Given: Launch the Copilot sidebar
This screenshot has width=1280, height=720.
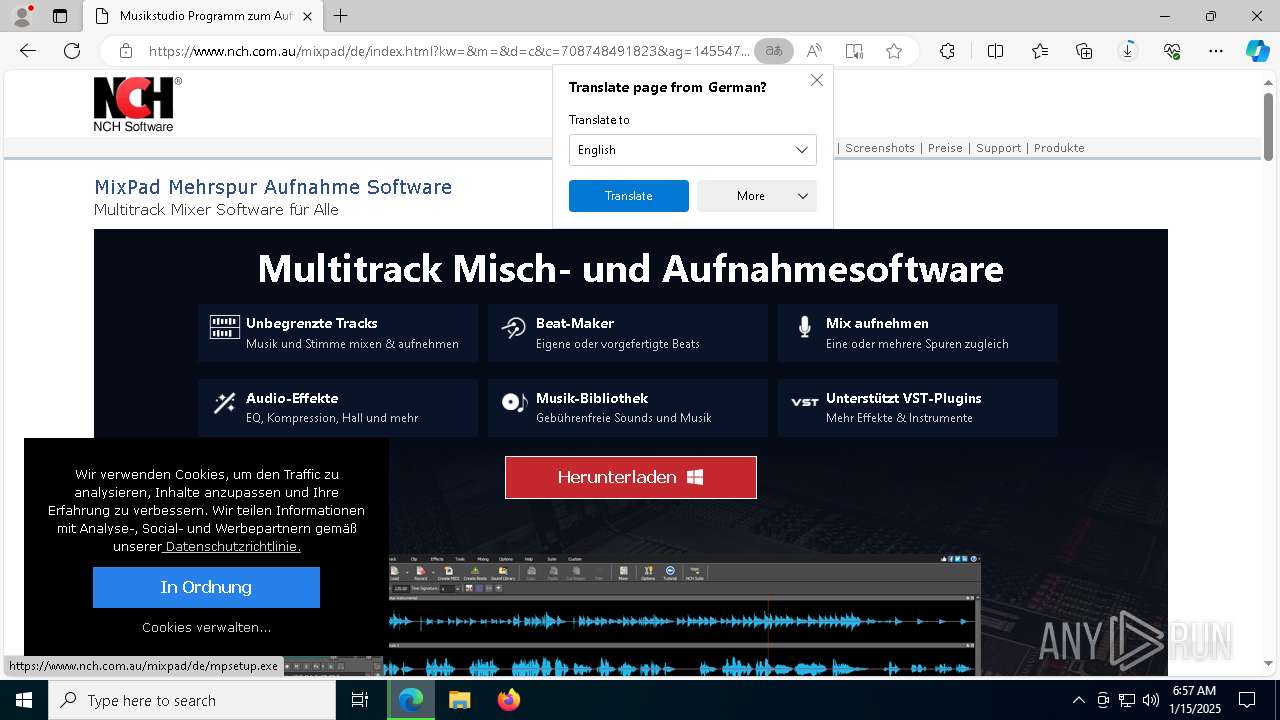Looking at the screenshot, I should click(x=1257, y=51).
